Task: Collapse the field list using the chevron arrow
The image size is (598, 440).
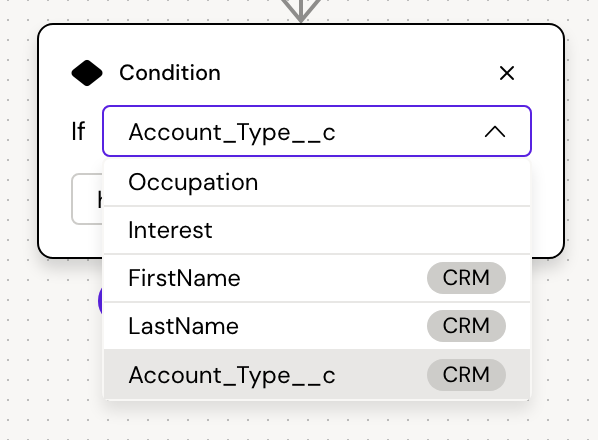Action: click(x=495, y=132)
